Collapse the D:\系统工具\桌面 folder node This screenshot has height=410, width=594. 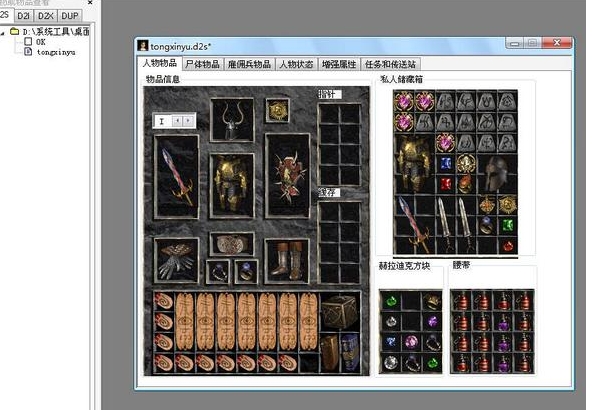(x=3, y=33)
